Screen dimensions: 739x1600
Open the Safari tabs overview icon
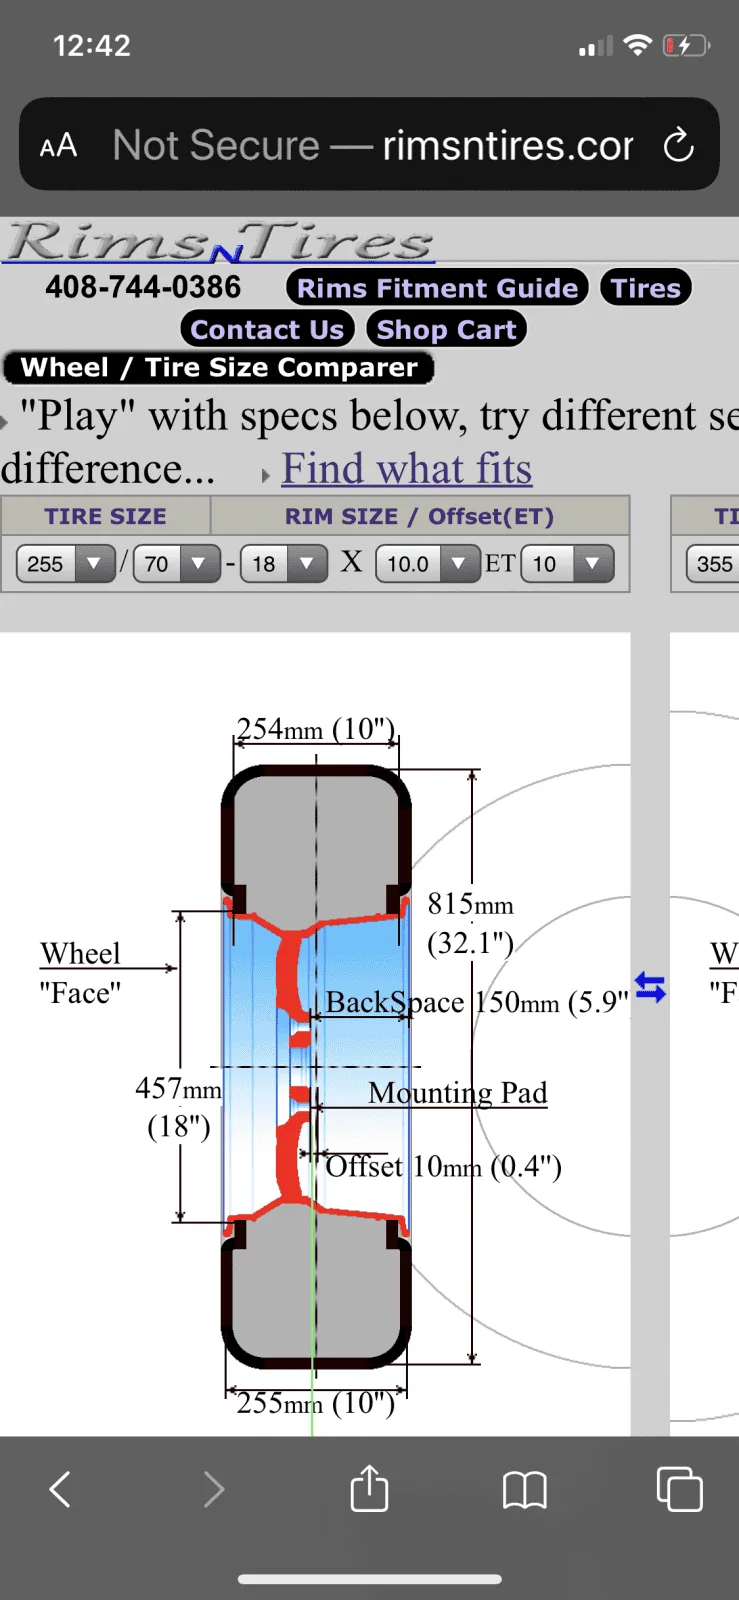click(679, 1489)
